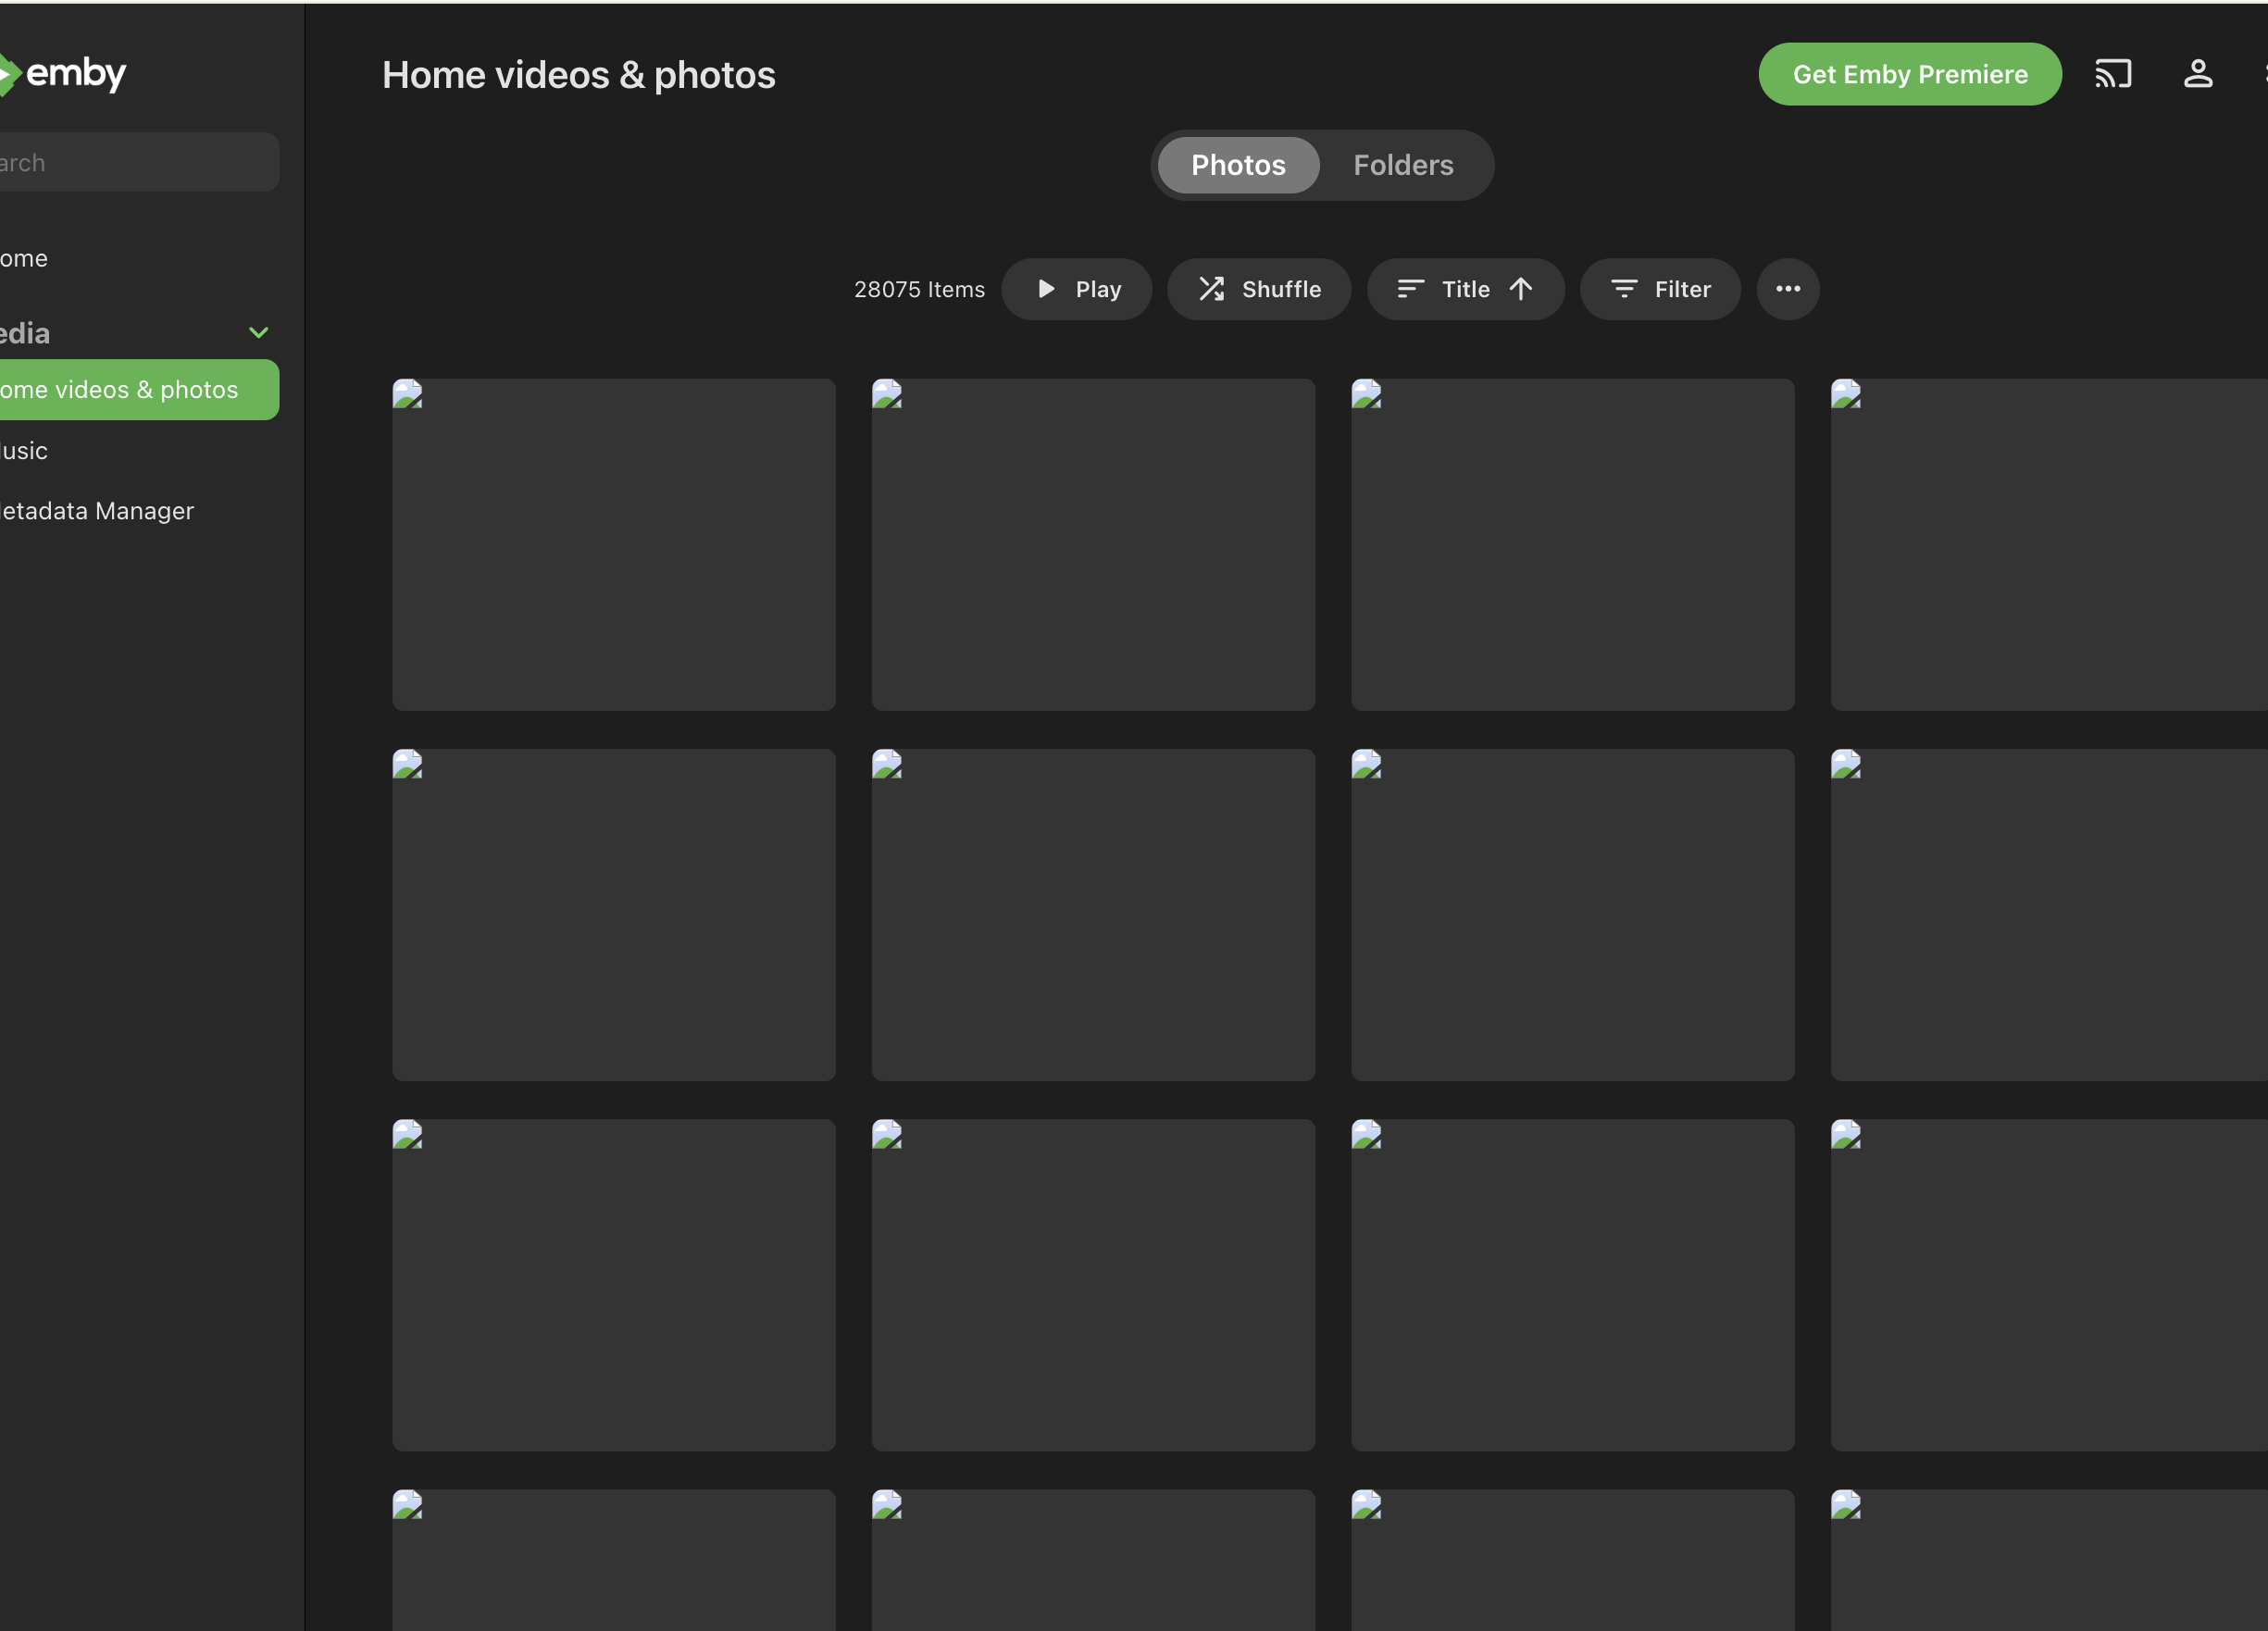This screenshot has height=1631, width=2268.
Task: Open the first photo thumbnail
Action: [x=613, y=545]
